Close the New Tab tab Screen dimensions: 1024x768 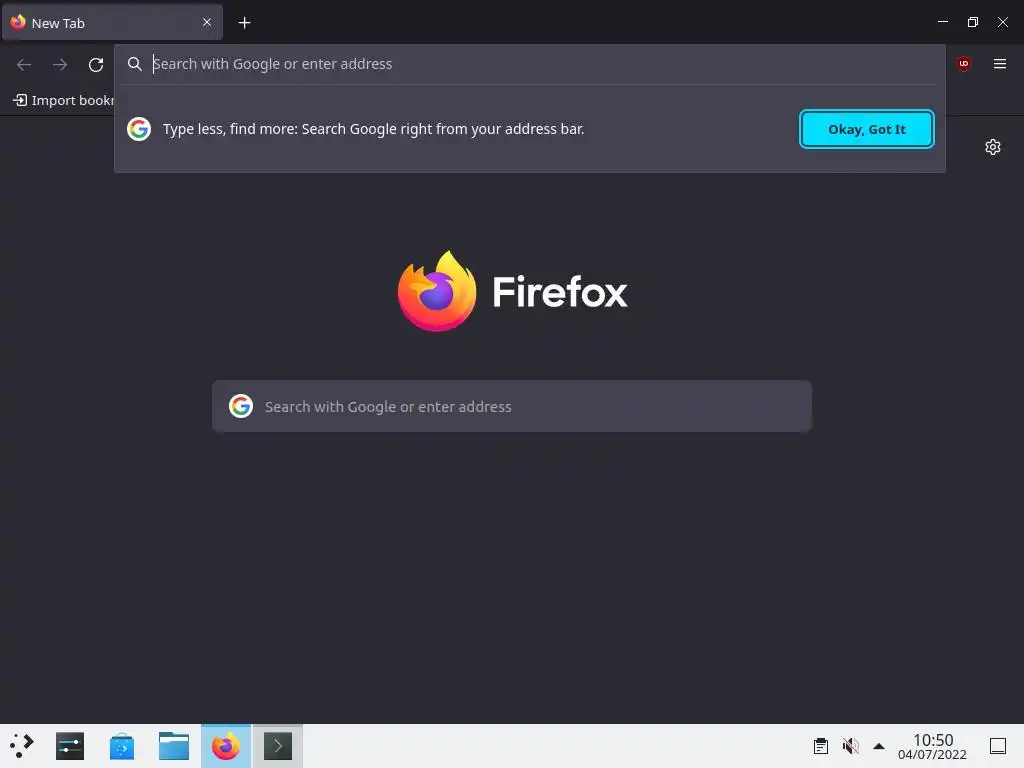point(206,22)
